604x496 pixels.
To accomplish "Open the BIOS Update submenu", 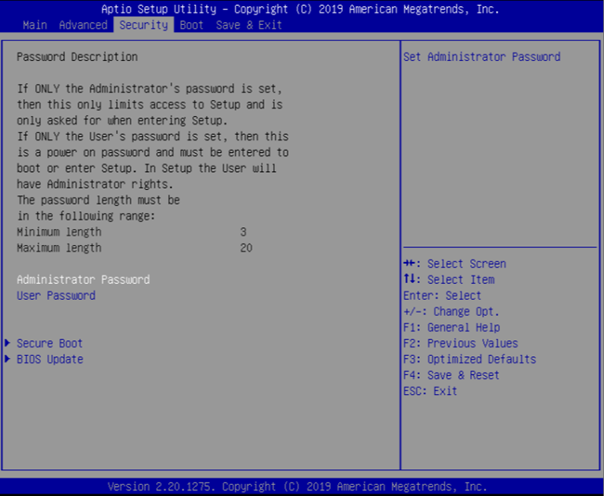I will click(50, 359).
